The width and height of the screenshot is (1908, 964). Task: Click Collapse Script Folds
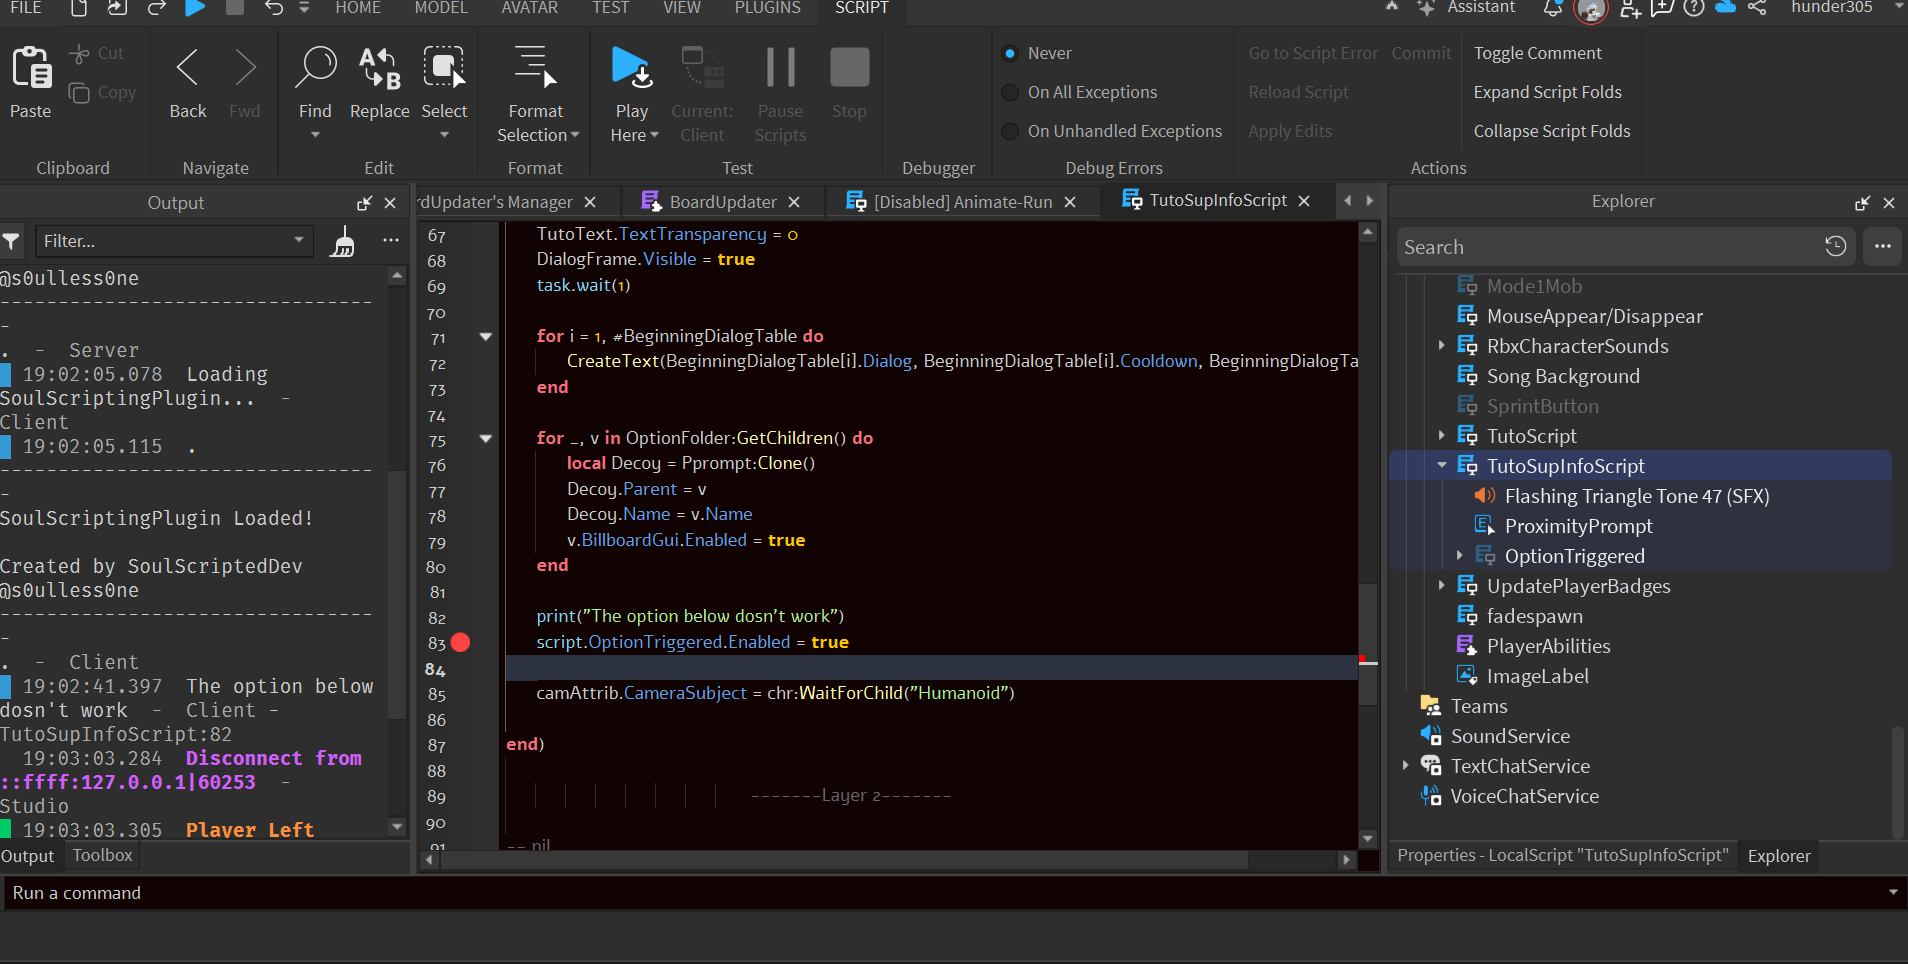coord(1551,131)
